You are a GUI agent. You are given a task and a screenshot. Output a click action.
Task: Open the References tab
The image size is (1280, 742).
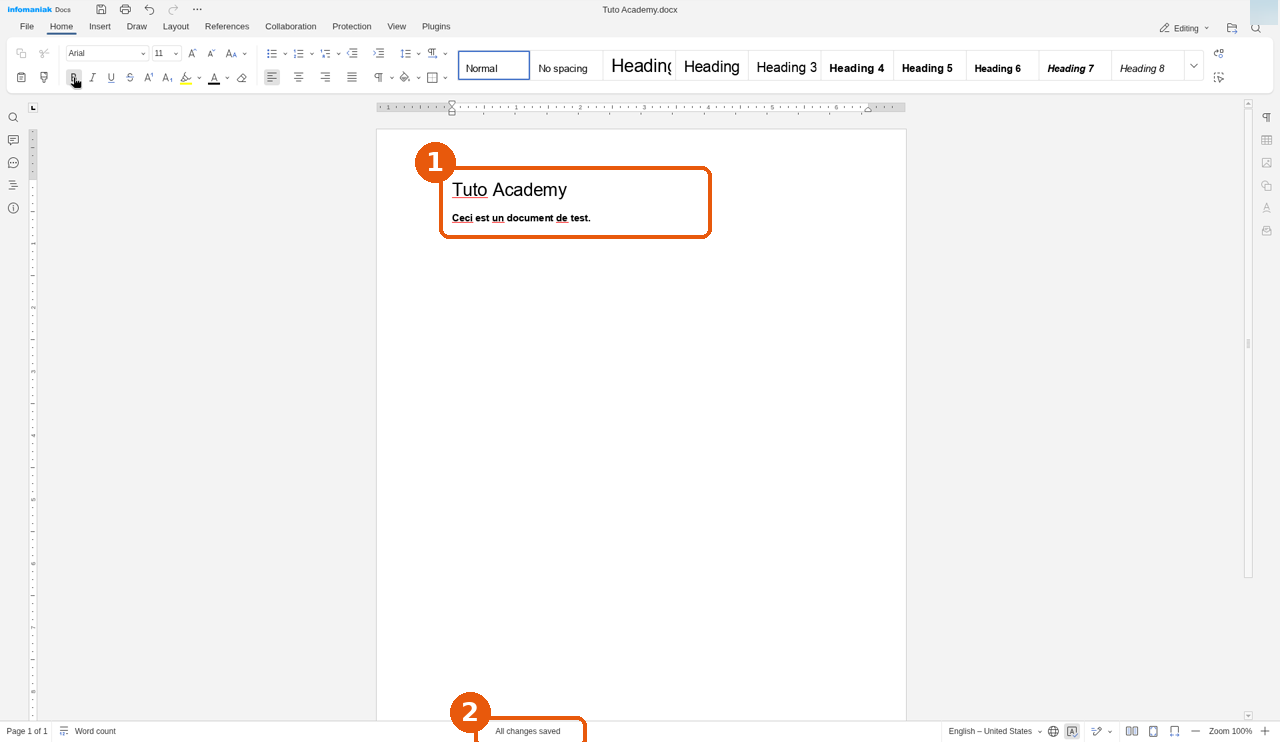click(227, 27)
